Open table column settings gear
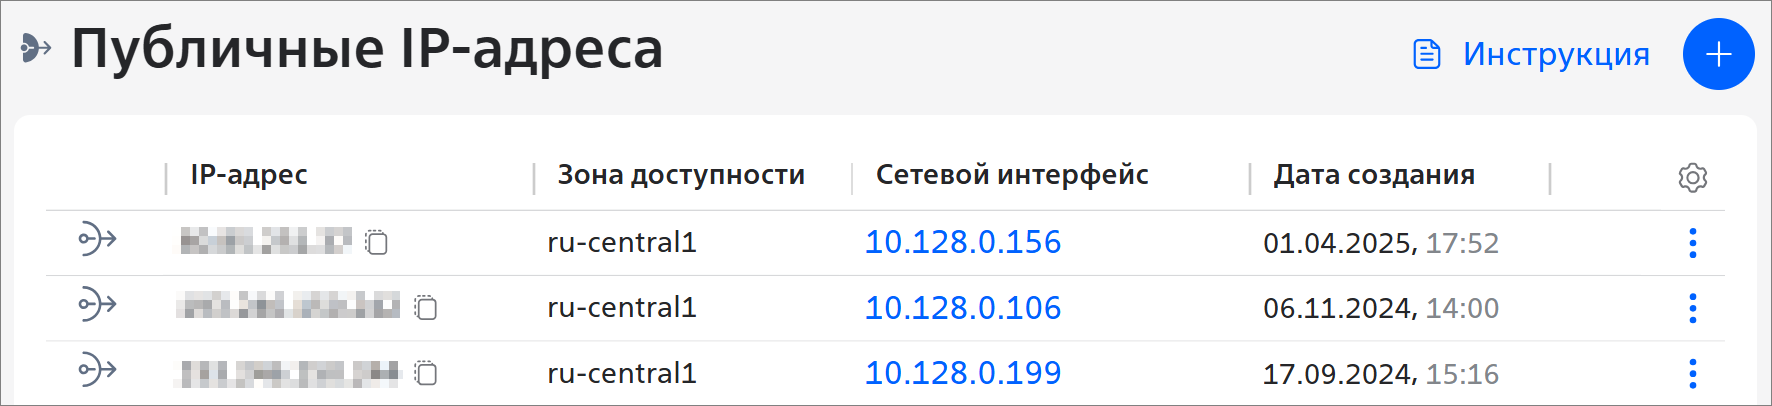1772x406 pixels. tap(1692, 178)
